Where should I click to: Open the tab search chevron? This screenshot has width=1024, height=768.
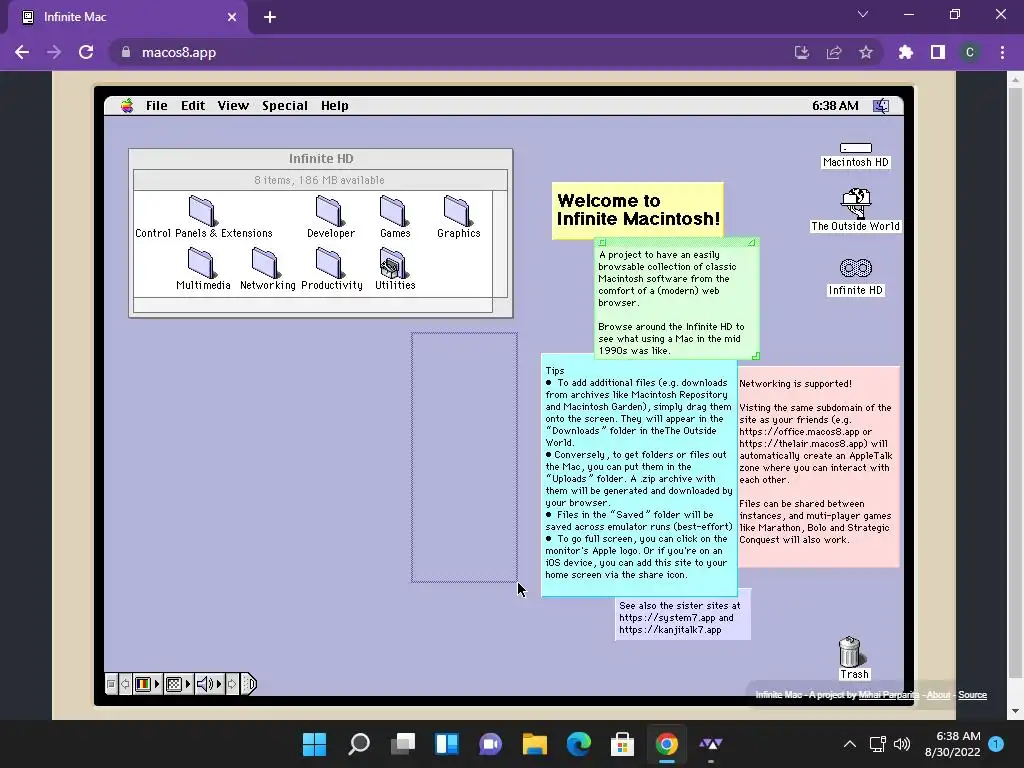coord(863,14)
